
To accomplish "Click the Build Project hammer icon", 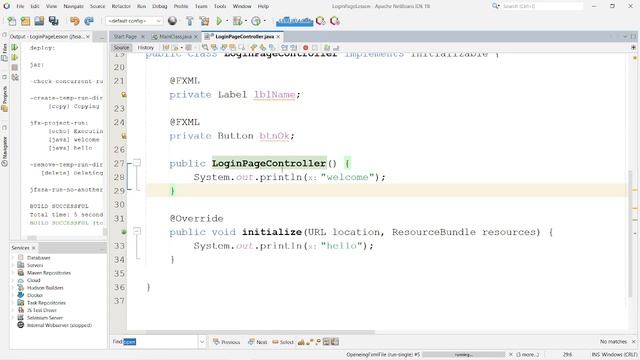I will [x=190, y=21].
